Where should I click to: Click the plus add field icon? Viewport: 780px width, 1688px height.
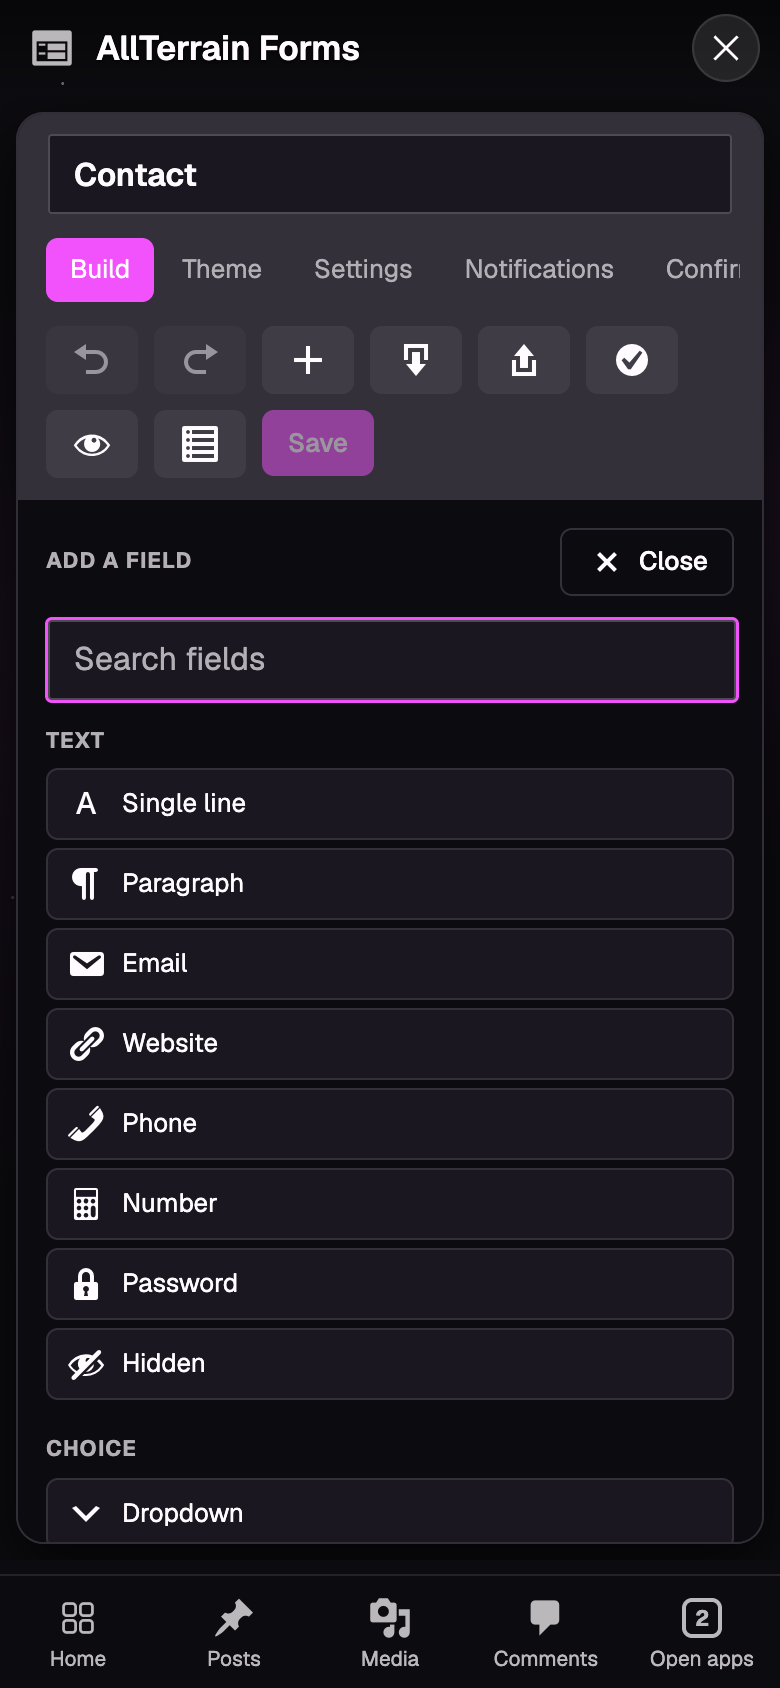pyautogui.click(x=308, y=360)
